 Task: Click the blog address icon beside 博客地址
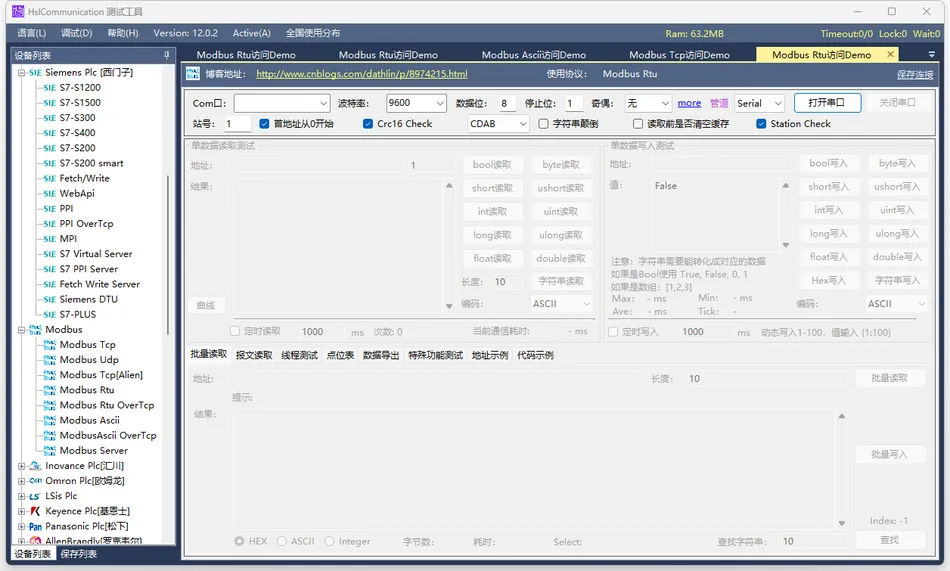tap(193, 74)
